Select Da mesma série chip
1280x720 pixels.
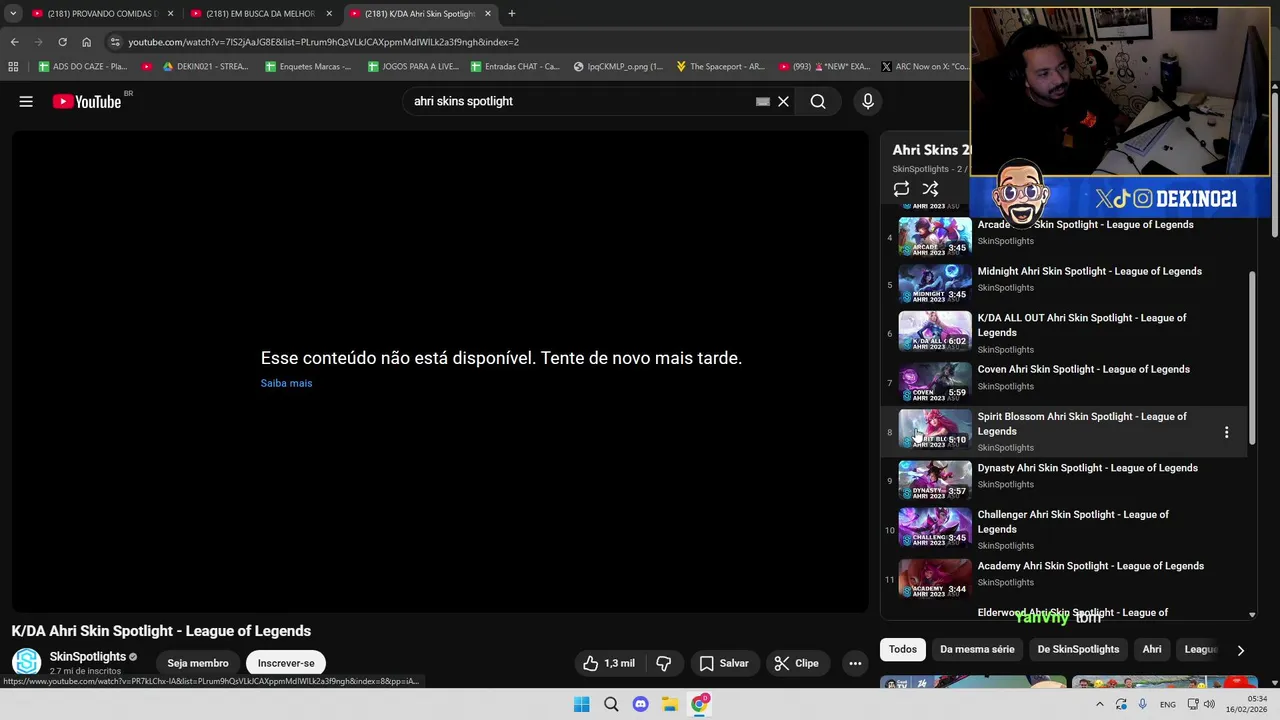point(977,649)
